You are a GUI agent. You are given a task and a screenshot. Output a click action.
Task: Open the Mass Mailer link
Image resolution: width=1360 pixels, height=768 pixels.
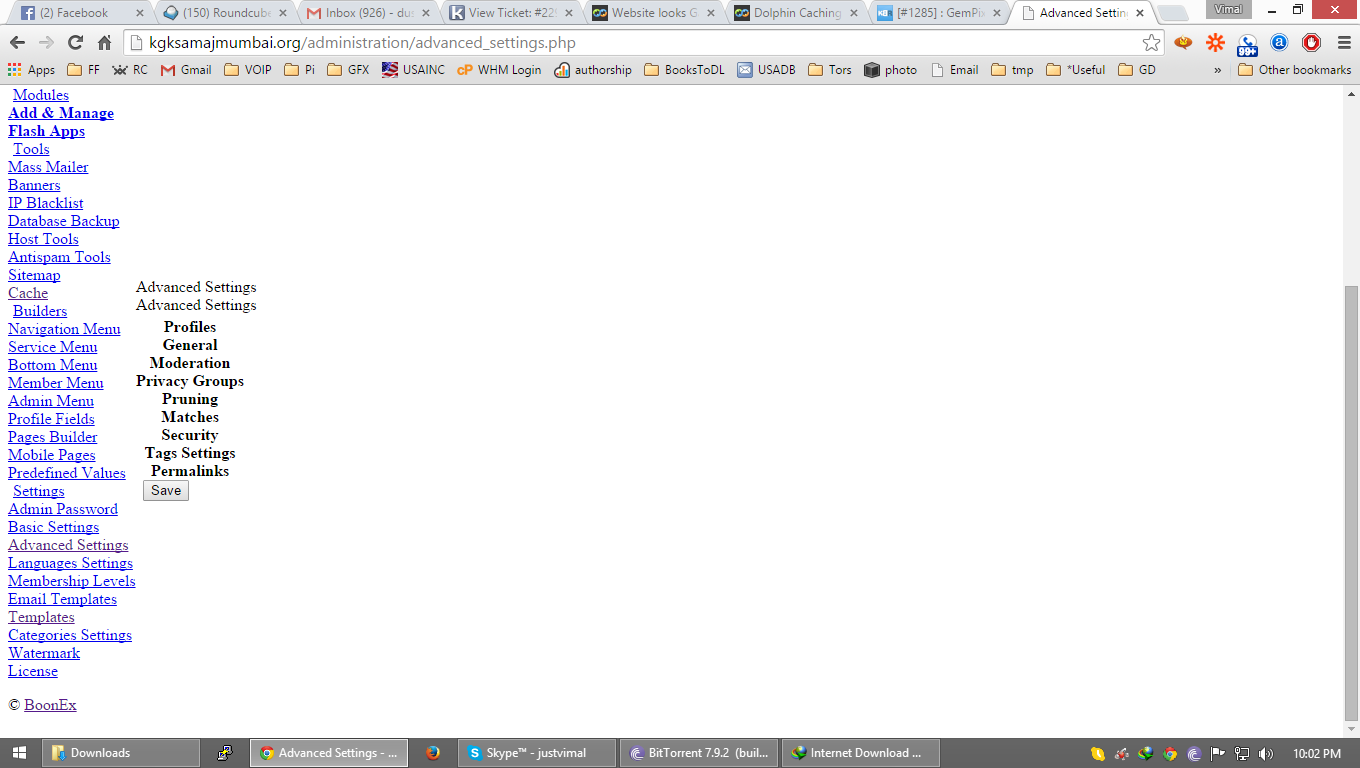48,167
